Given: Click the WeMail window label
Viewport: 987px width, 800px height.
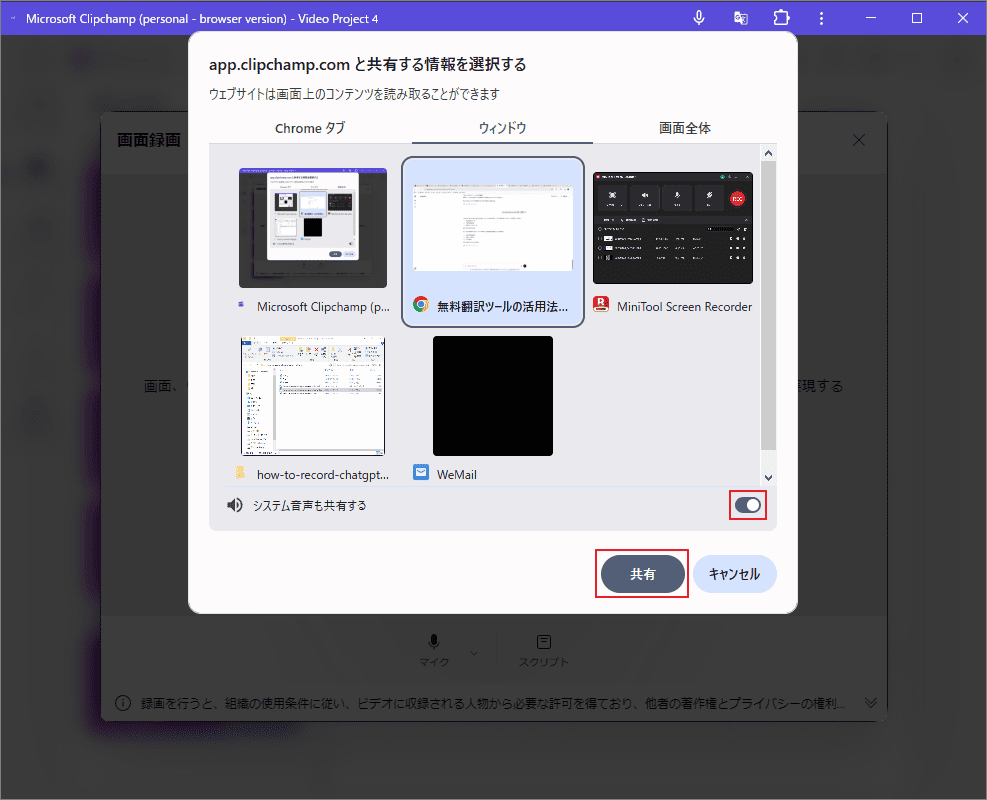Looking at the screenshot, I should tap(457, 475).
